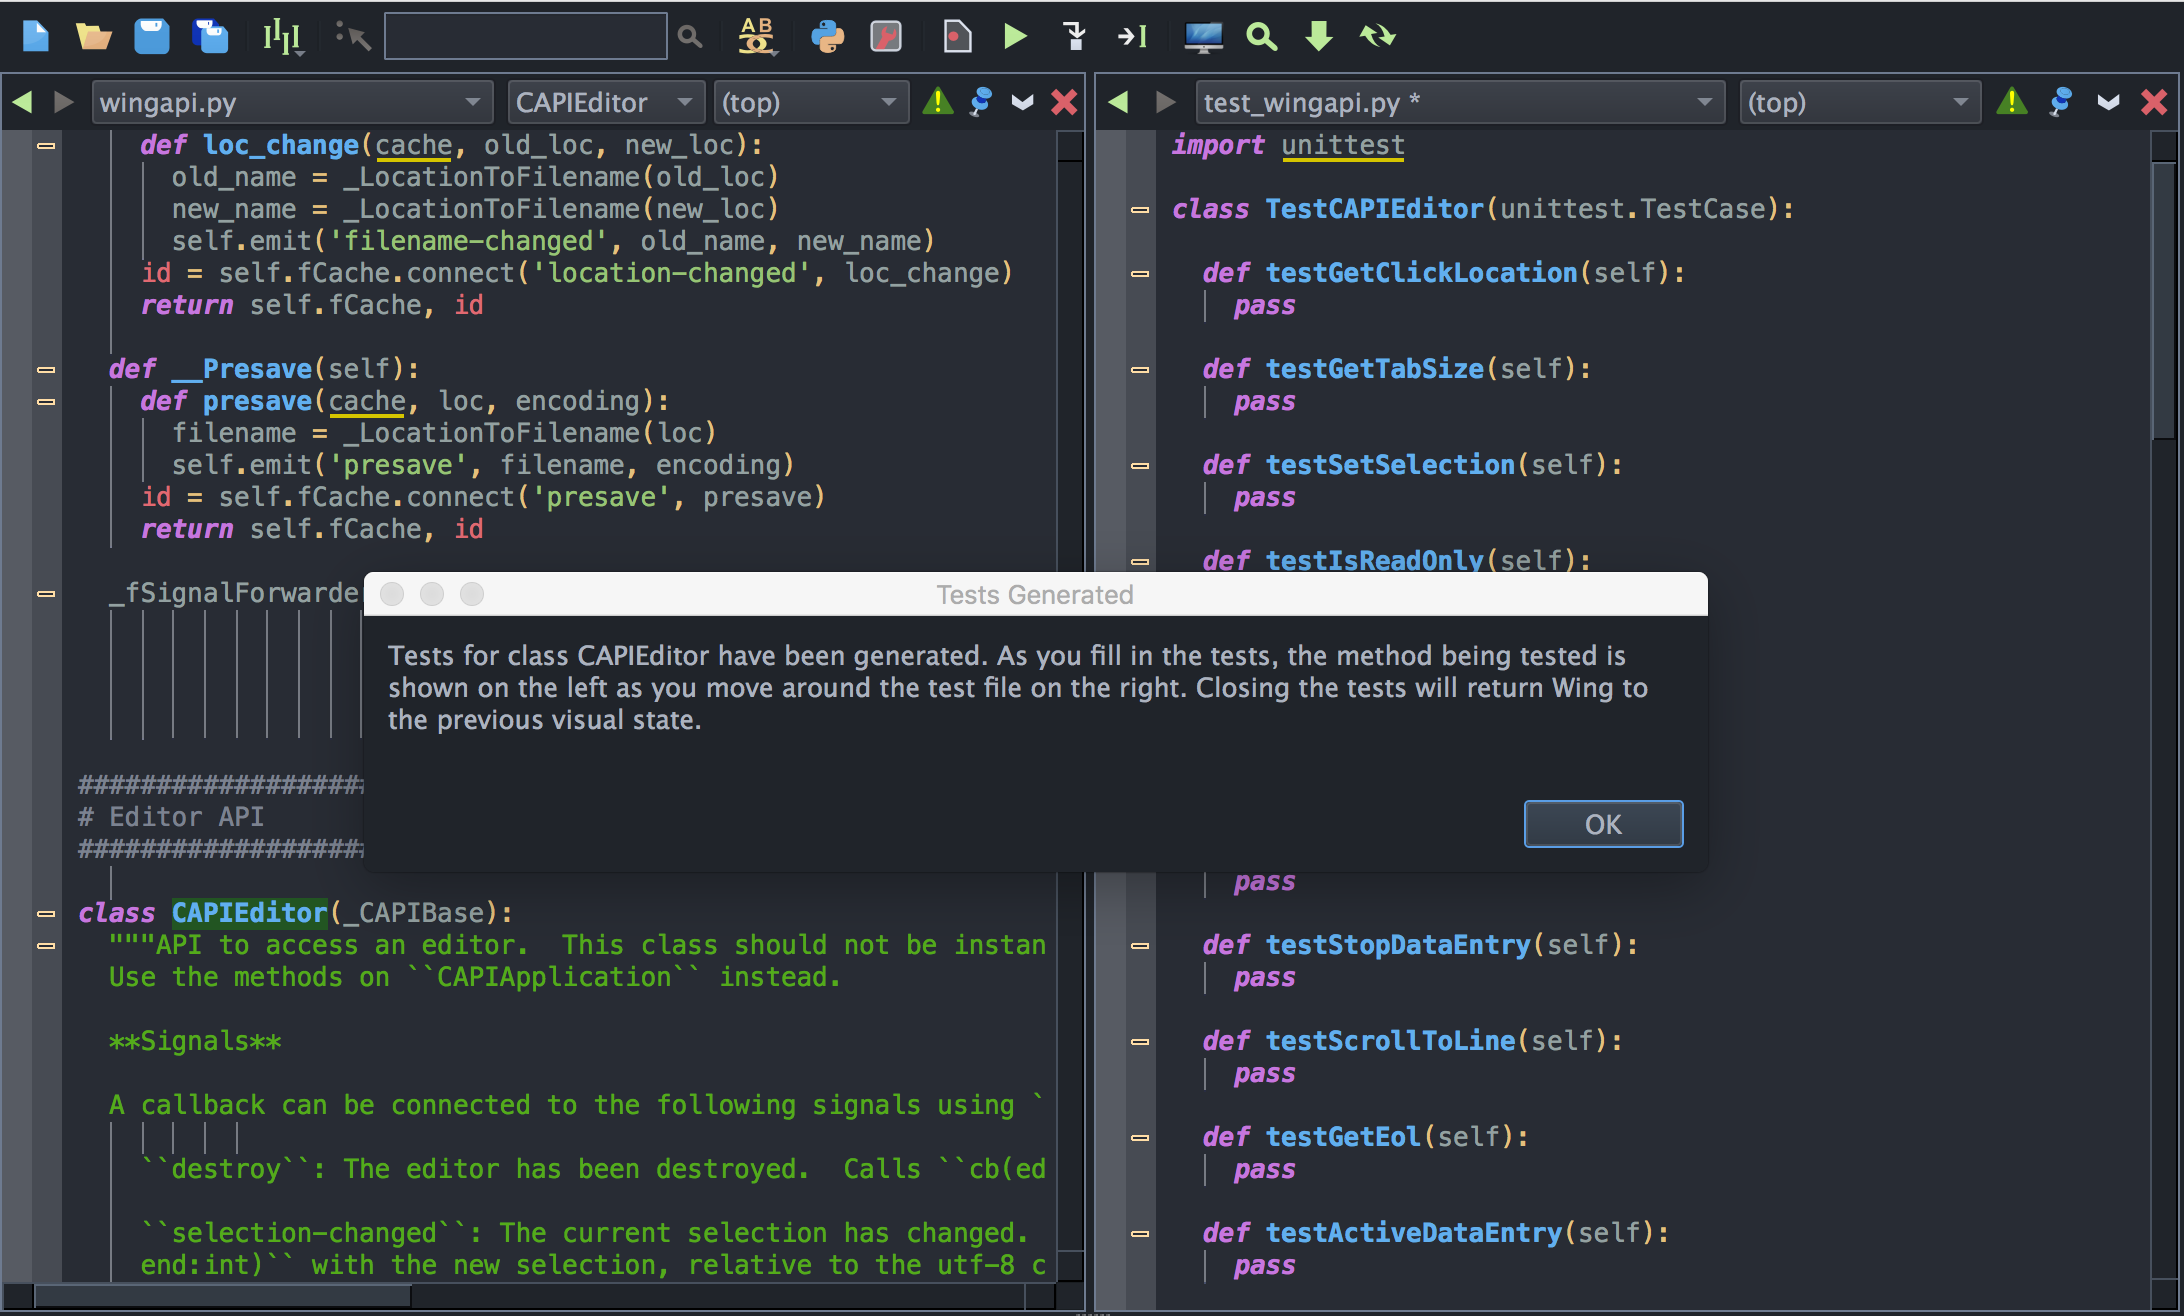Collapse testActiveDataEntry fold marker
The height and width of the screenshot is (1316, 2184).
[x=1140, y=1234]
